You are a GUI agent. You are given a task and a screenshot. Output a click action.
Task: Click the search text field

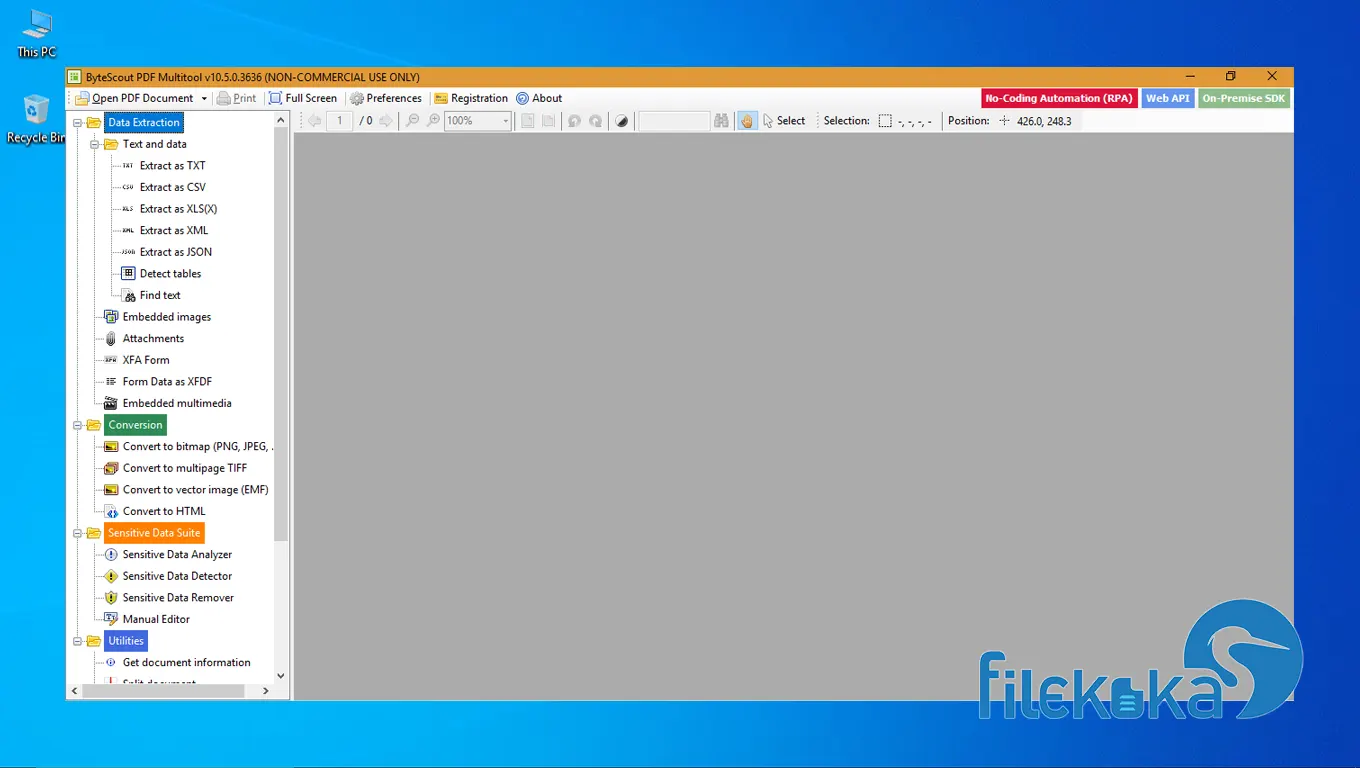[674, 121]
